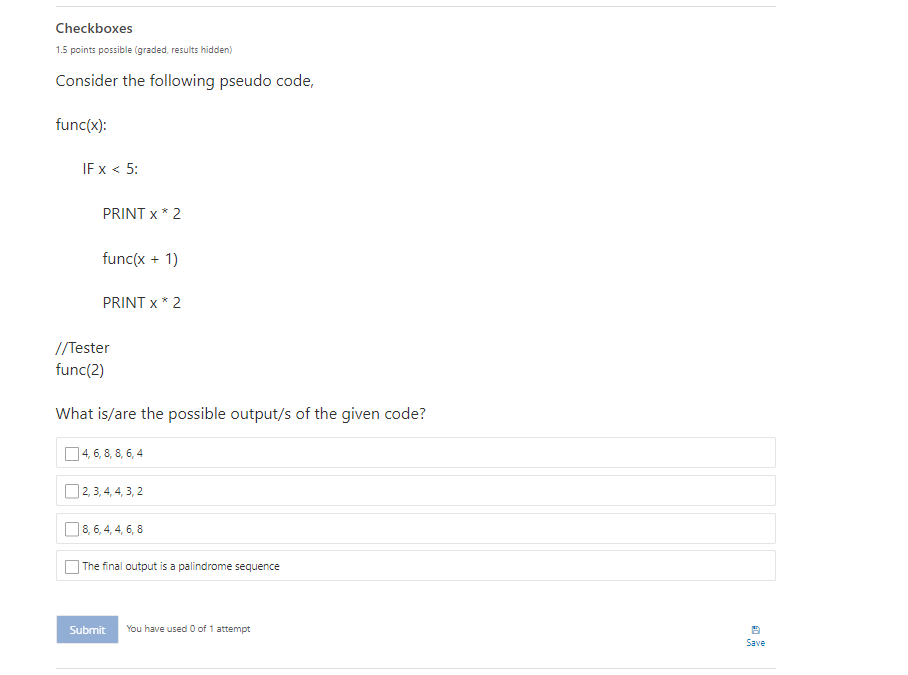Click the Checkboxes problem heading

point(93,28)
